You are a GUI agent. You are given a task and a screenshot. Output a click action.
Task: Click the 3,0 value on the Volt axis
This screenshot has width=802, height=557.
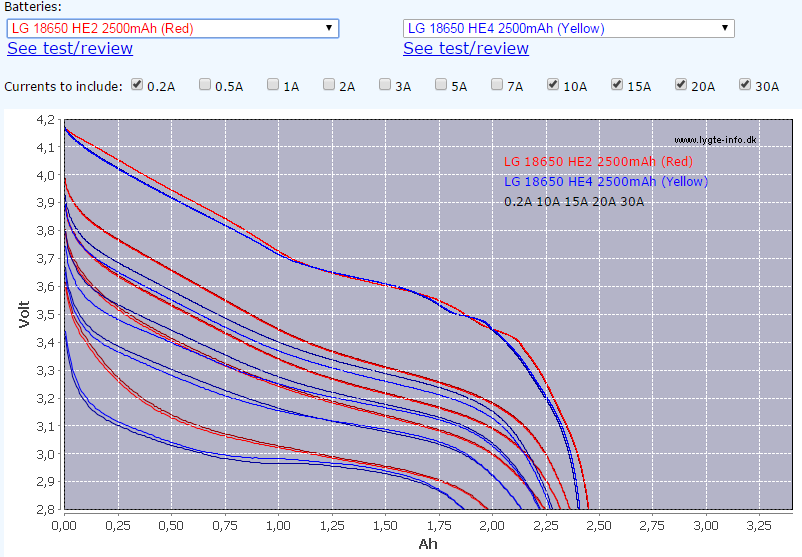tap(45, 454)
